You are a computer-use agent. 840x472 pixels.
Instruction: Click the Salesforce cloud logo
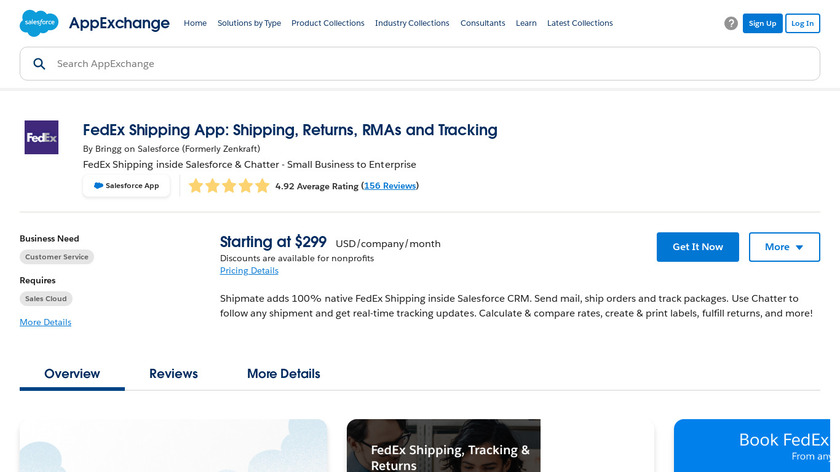click(39, 23)
